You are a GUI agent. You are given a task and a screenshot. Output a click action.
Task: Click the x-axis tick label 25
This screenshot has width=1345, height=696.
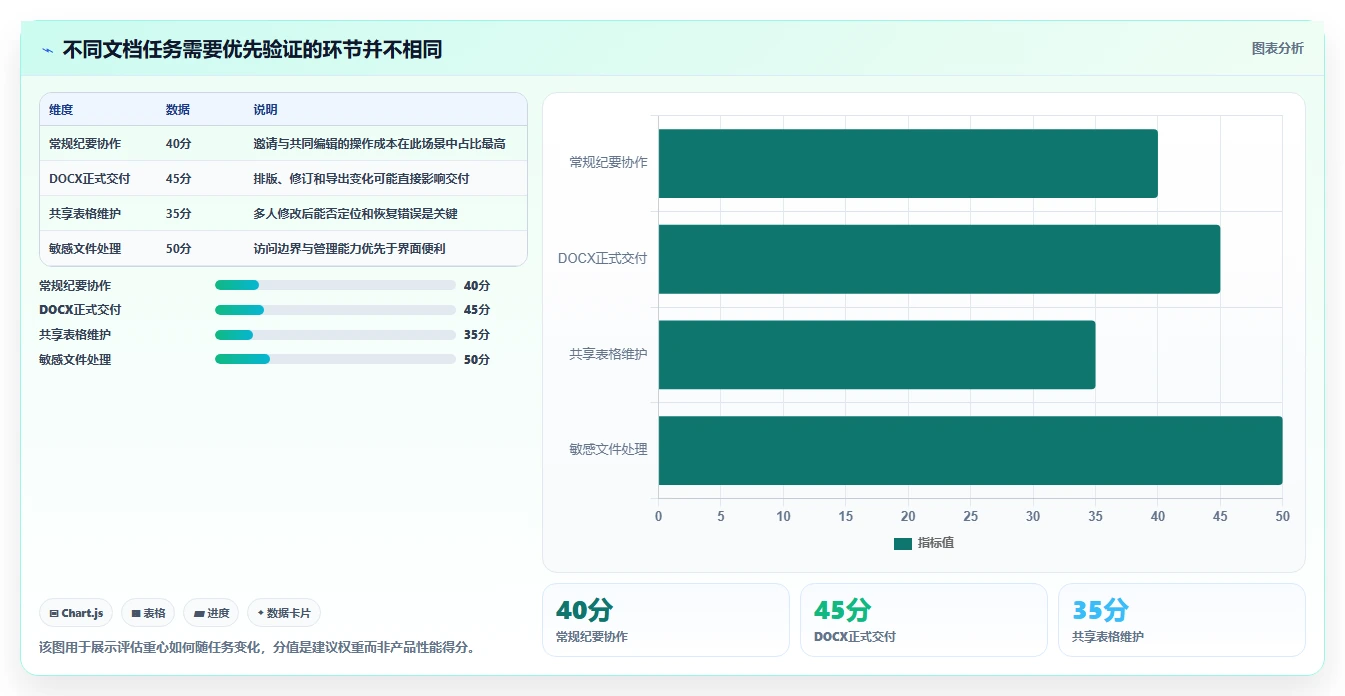point(970,517)
